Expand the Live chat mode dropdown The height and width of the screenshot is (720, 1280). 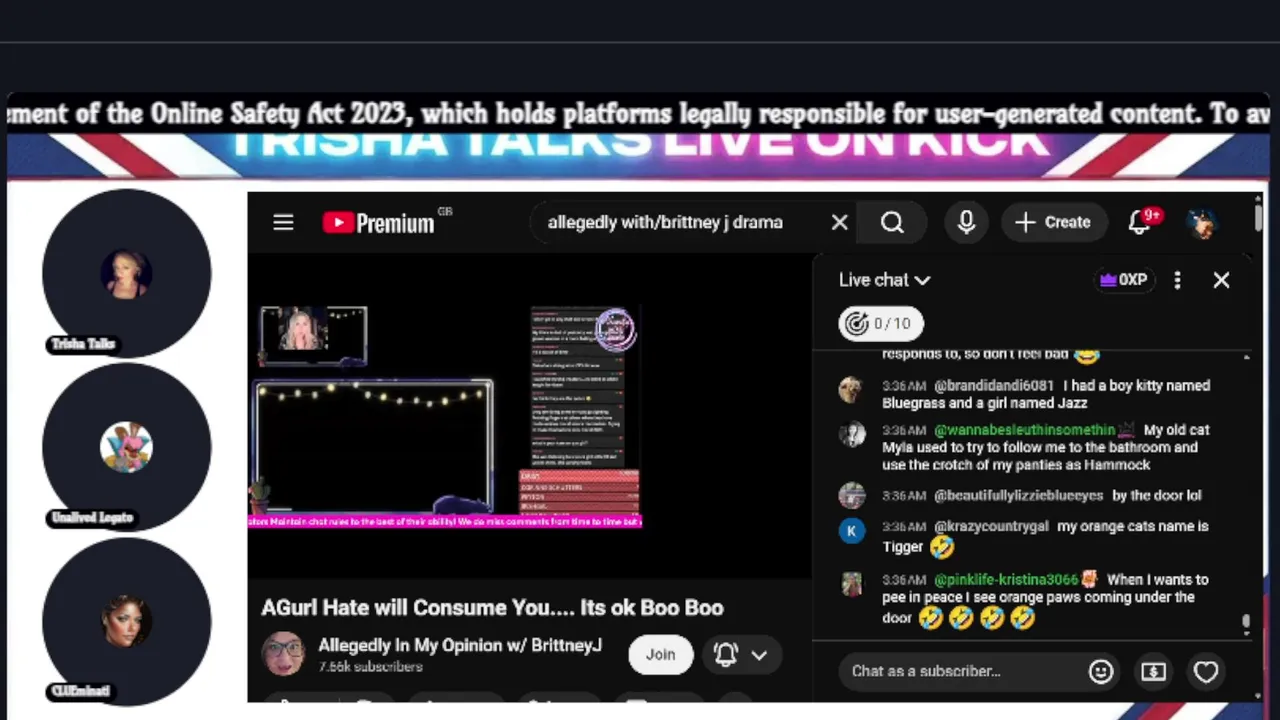coord(884,280)
